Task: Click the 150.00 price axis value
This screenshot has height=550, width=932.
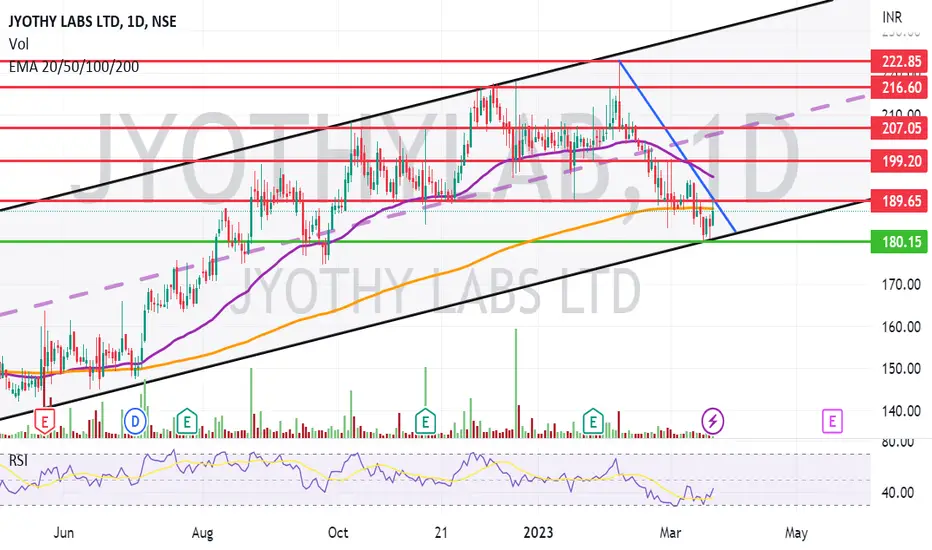Action: pyautogui.click(x=902, y=369)
